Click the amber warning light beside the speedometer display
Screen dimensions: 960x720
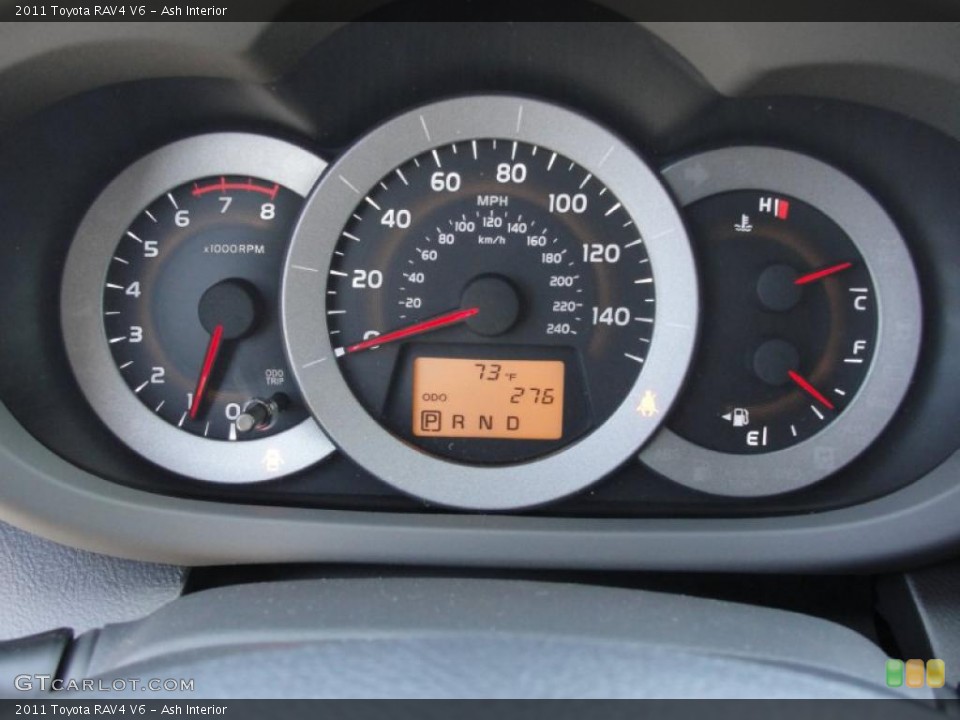click(647, 405)
